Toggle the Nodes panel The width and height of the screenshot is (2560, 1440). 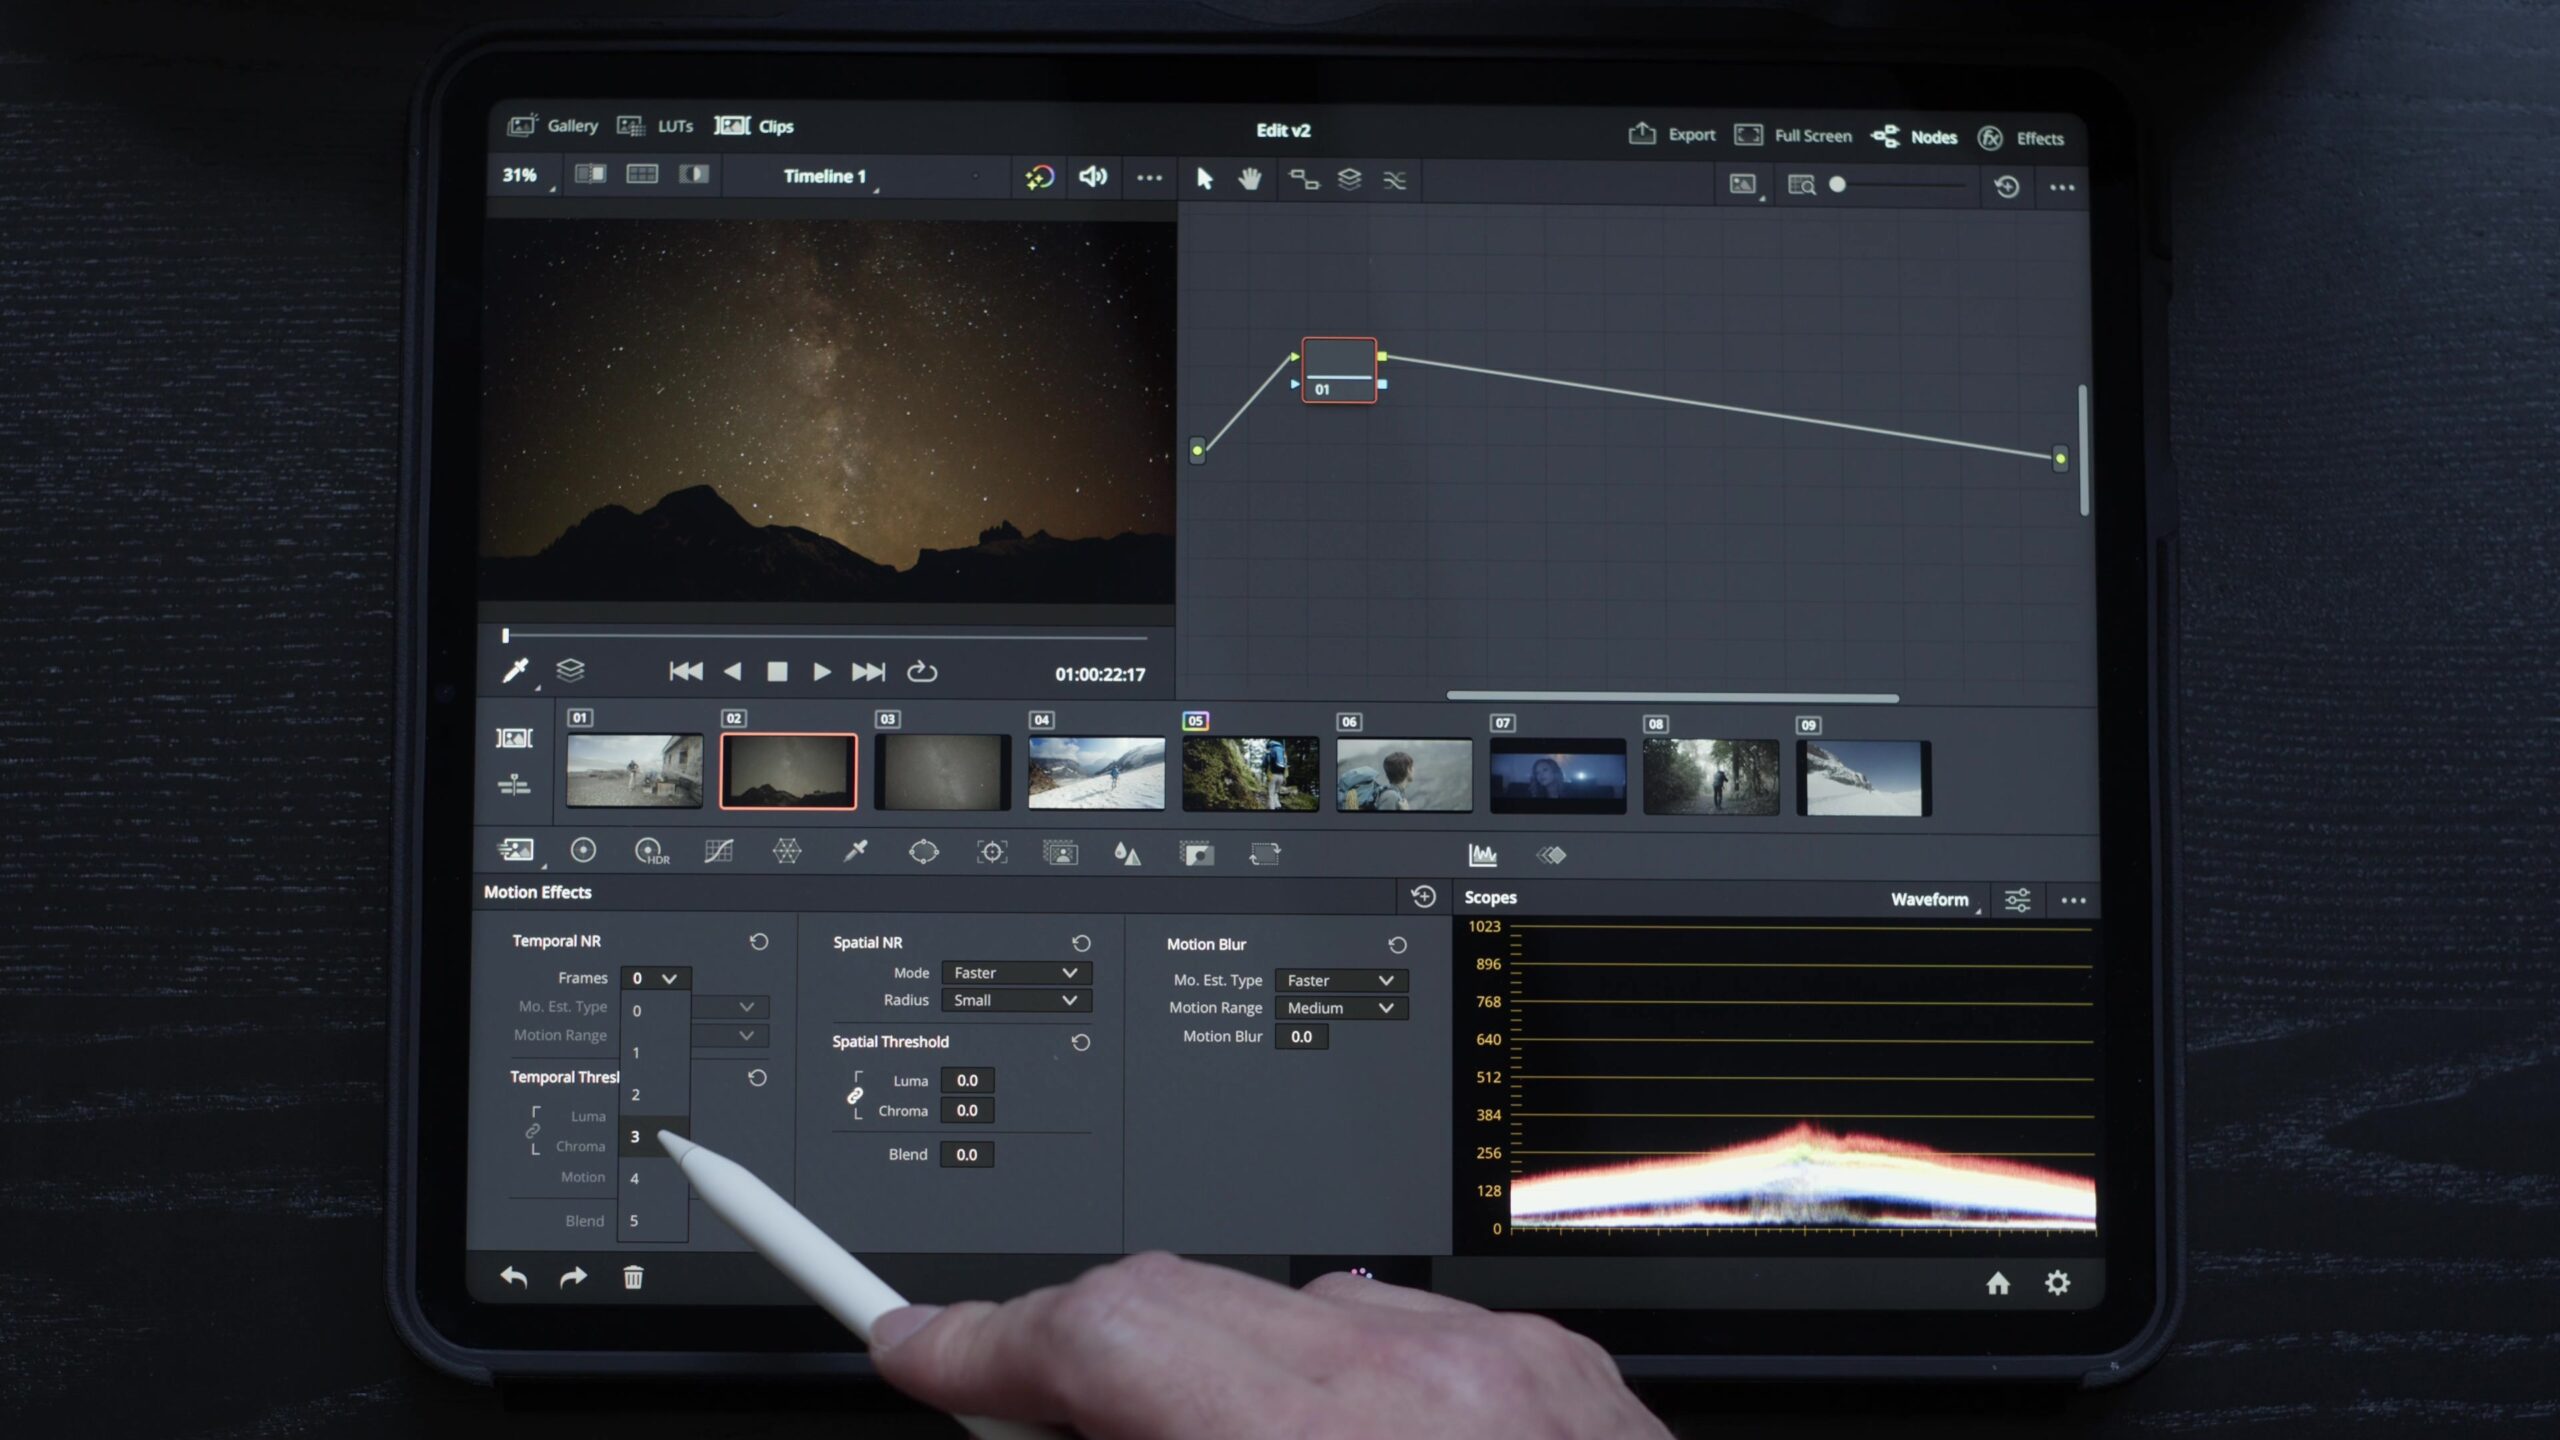pos(1914,137)
